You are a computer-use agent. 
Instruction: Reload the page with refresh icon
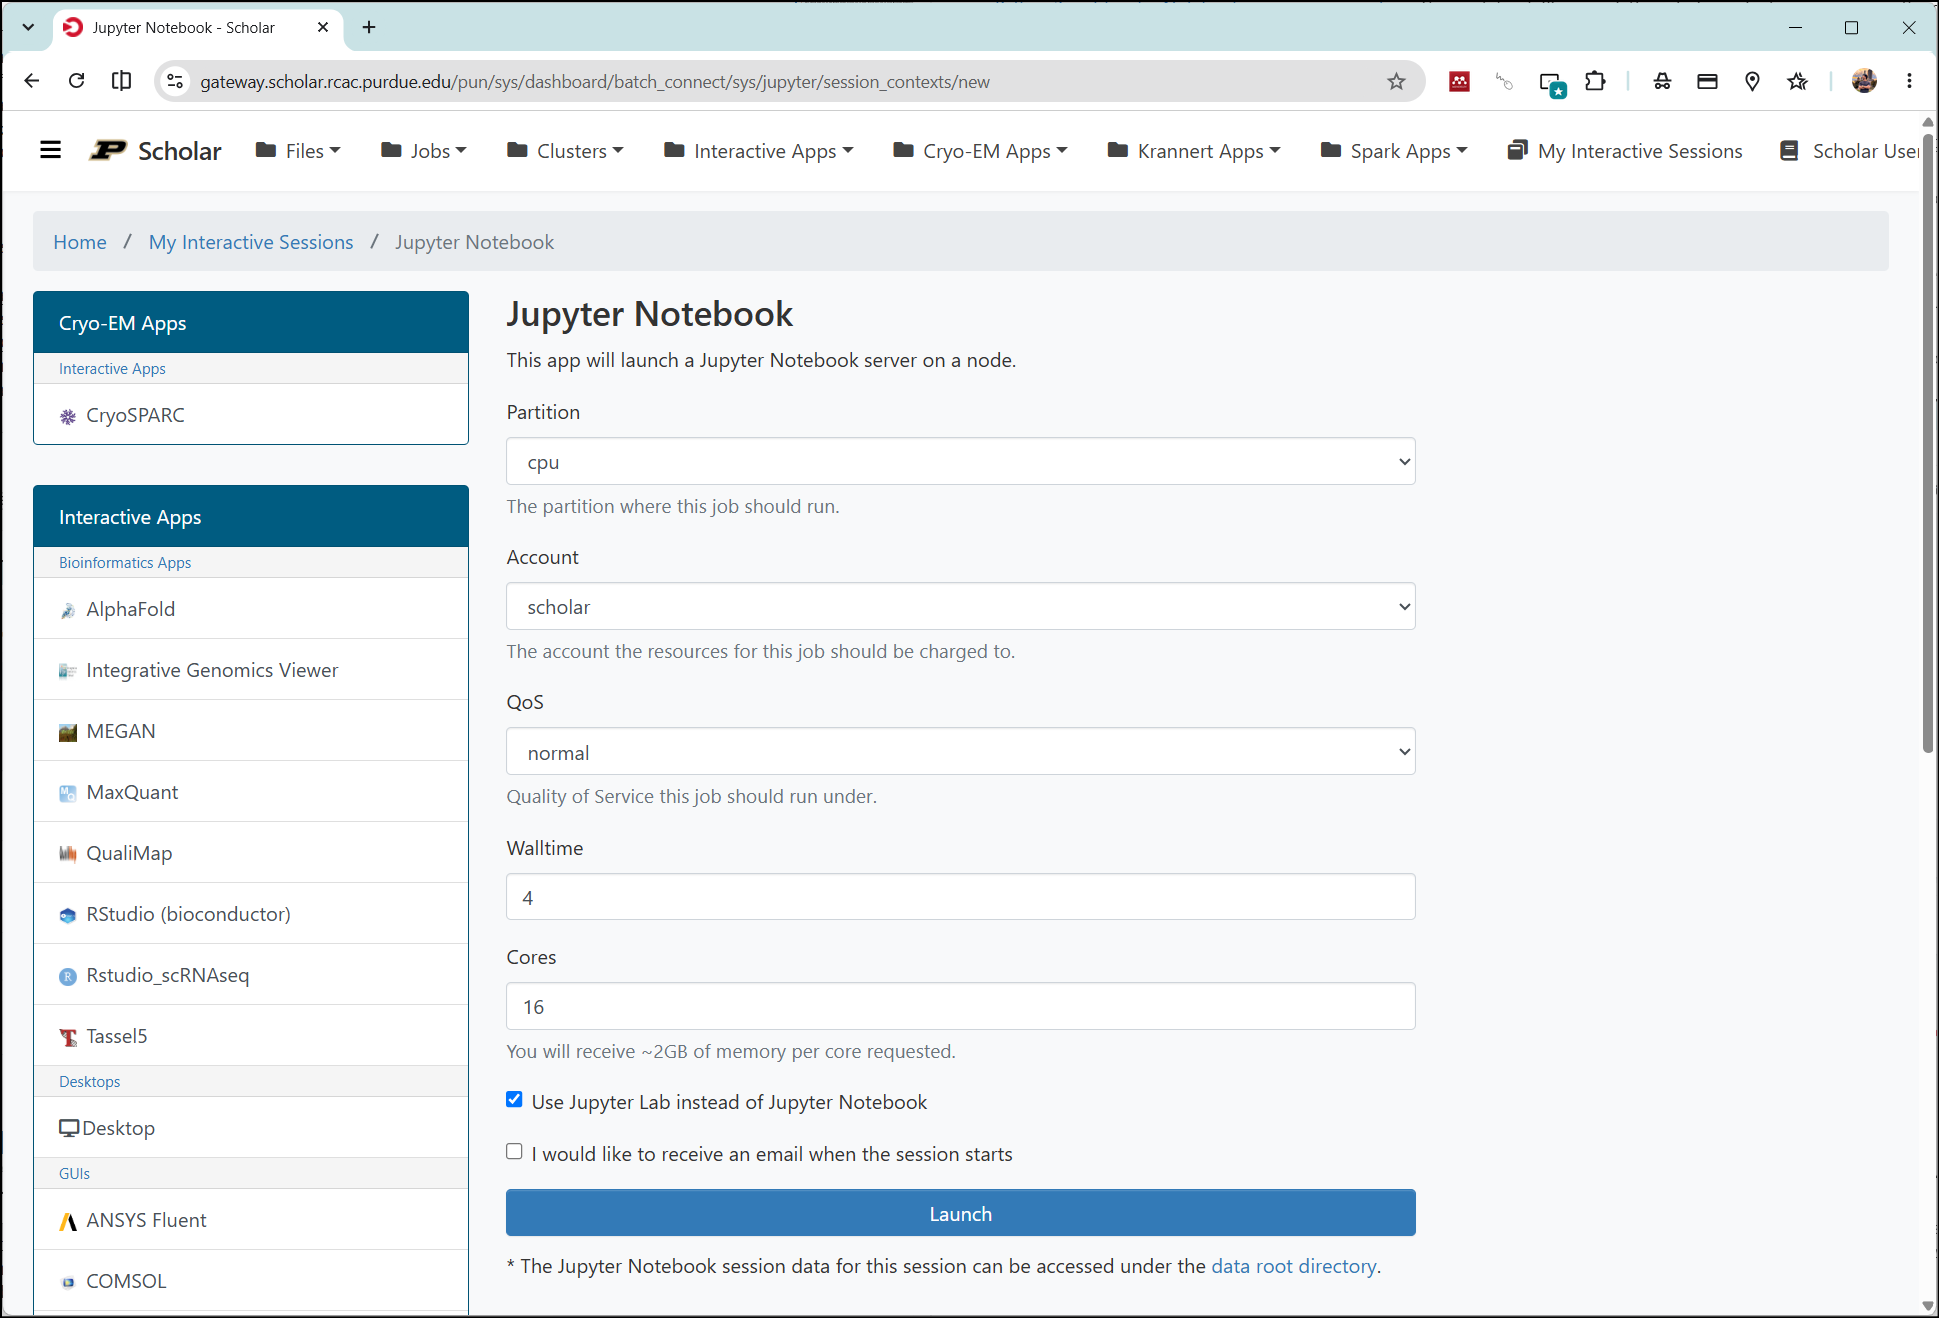tap(76, 81)
